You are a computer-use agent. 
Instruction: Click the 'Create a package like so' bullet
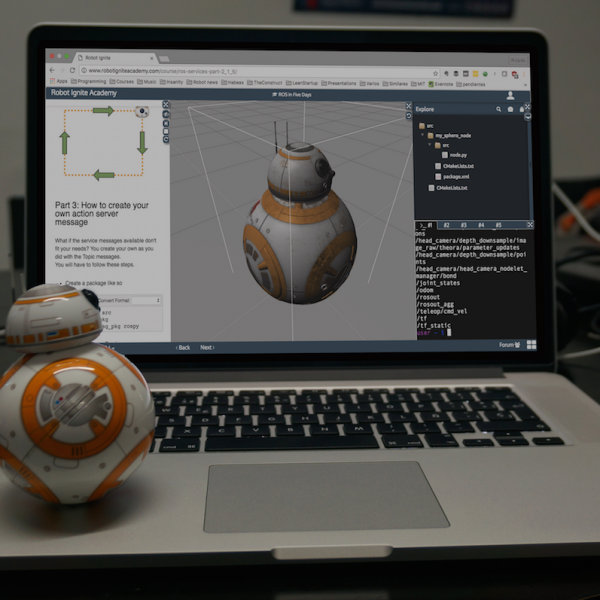[x=93, y=283]
